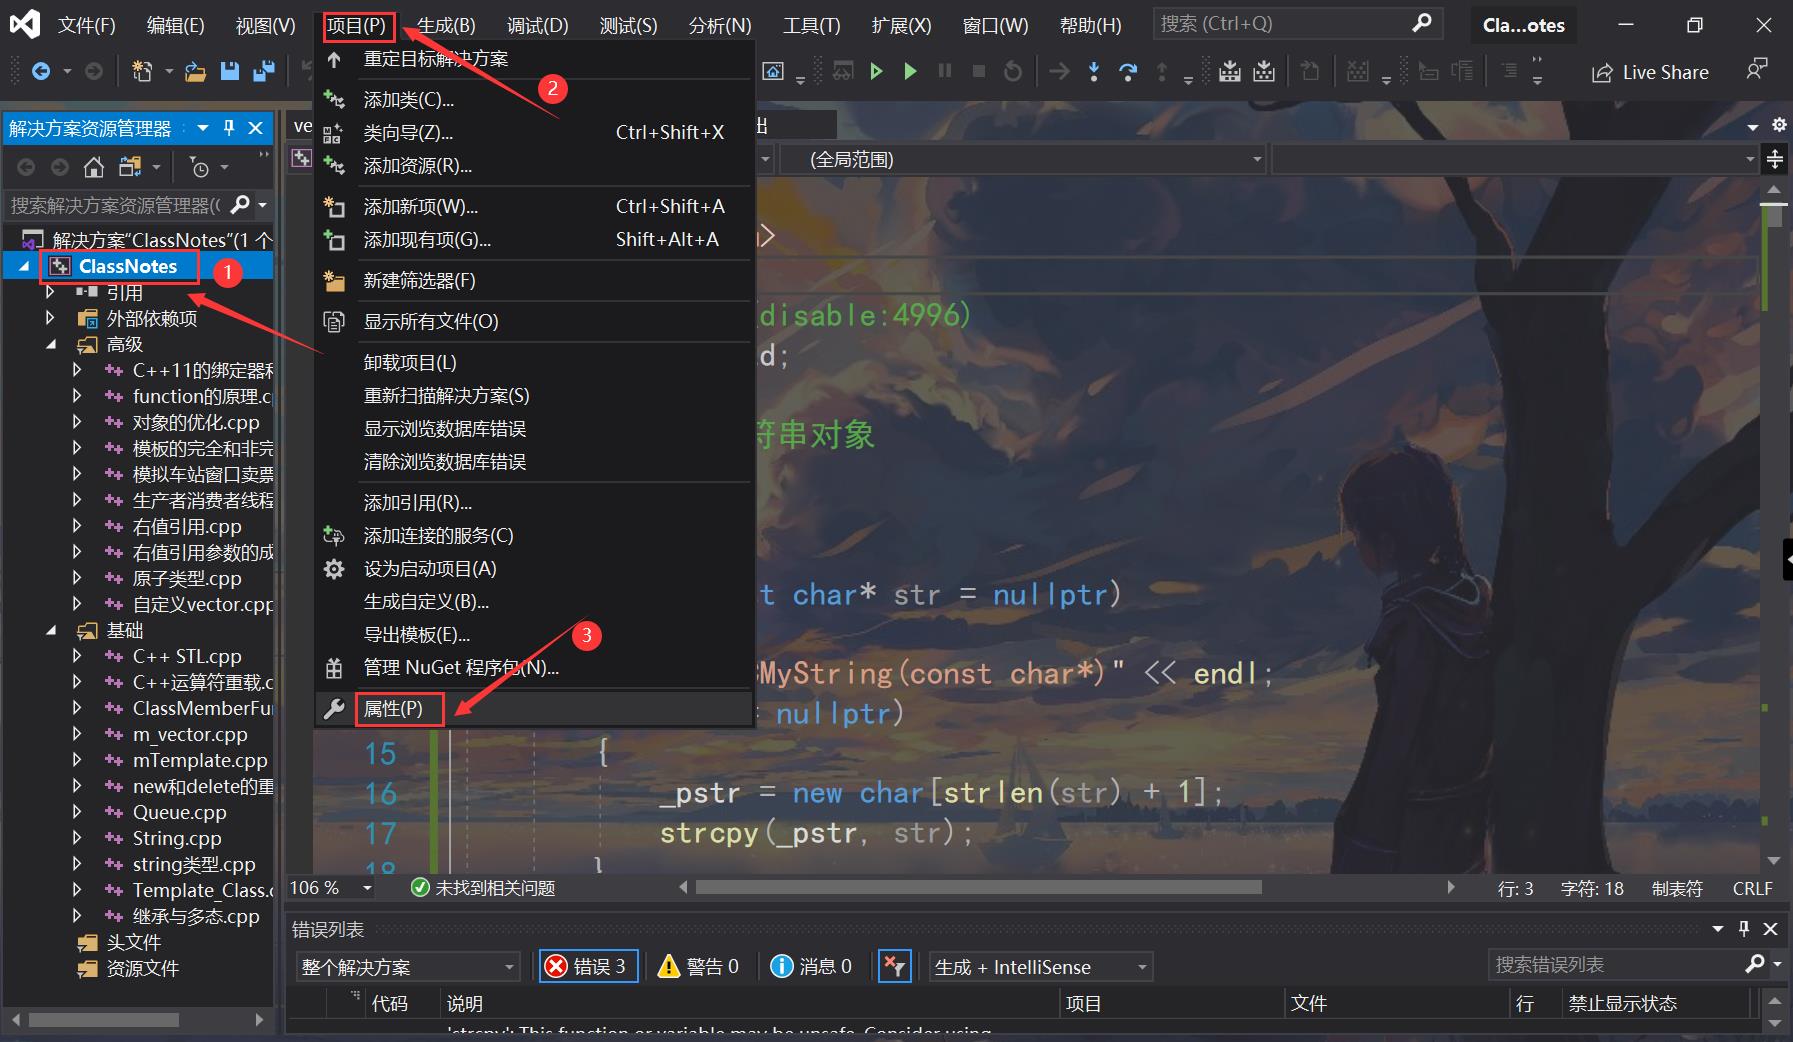
Task: Click the feedback person icon at top right
Action: 1757,69
